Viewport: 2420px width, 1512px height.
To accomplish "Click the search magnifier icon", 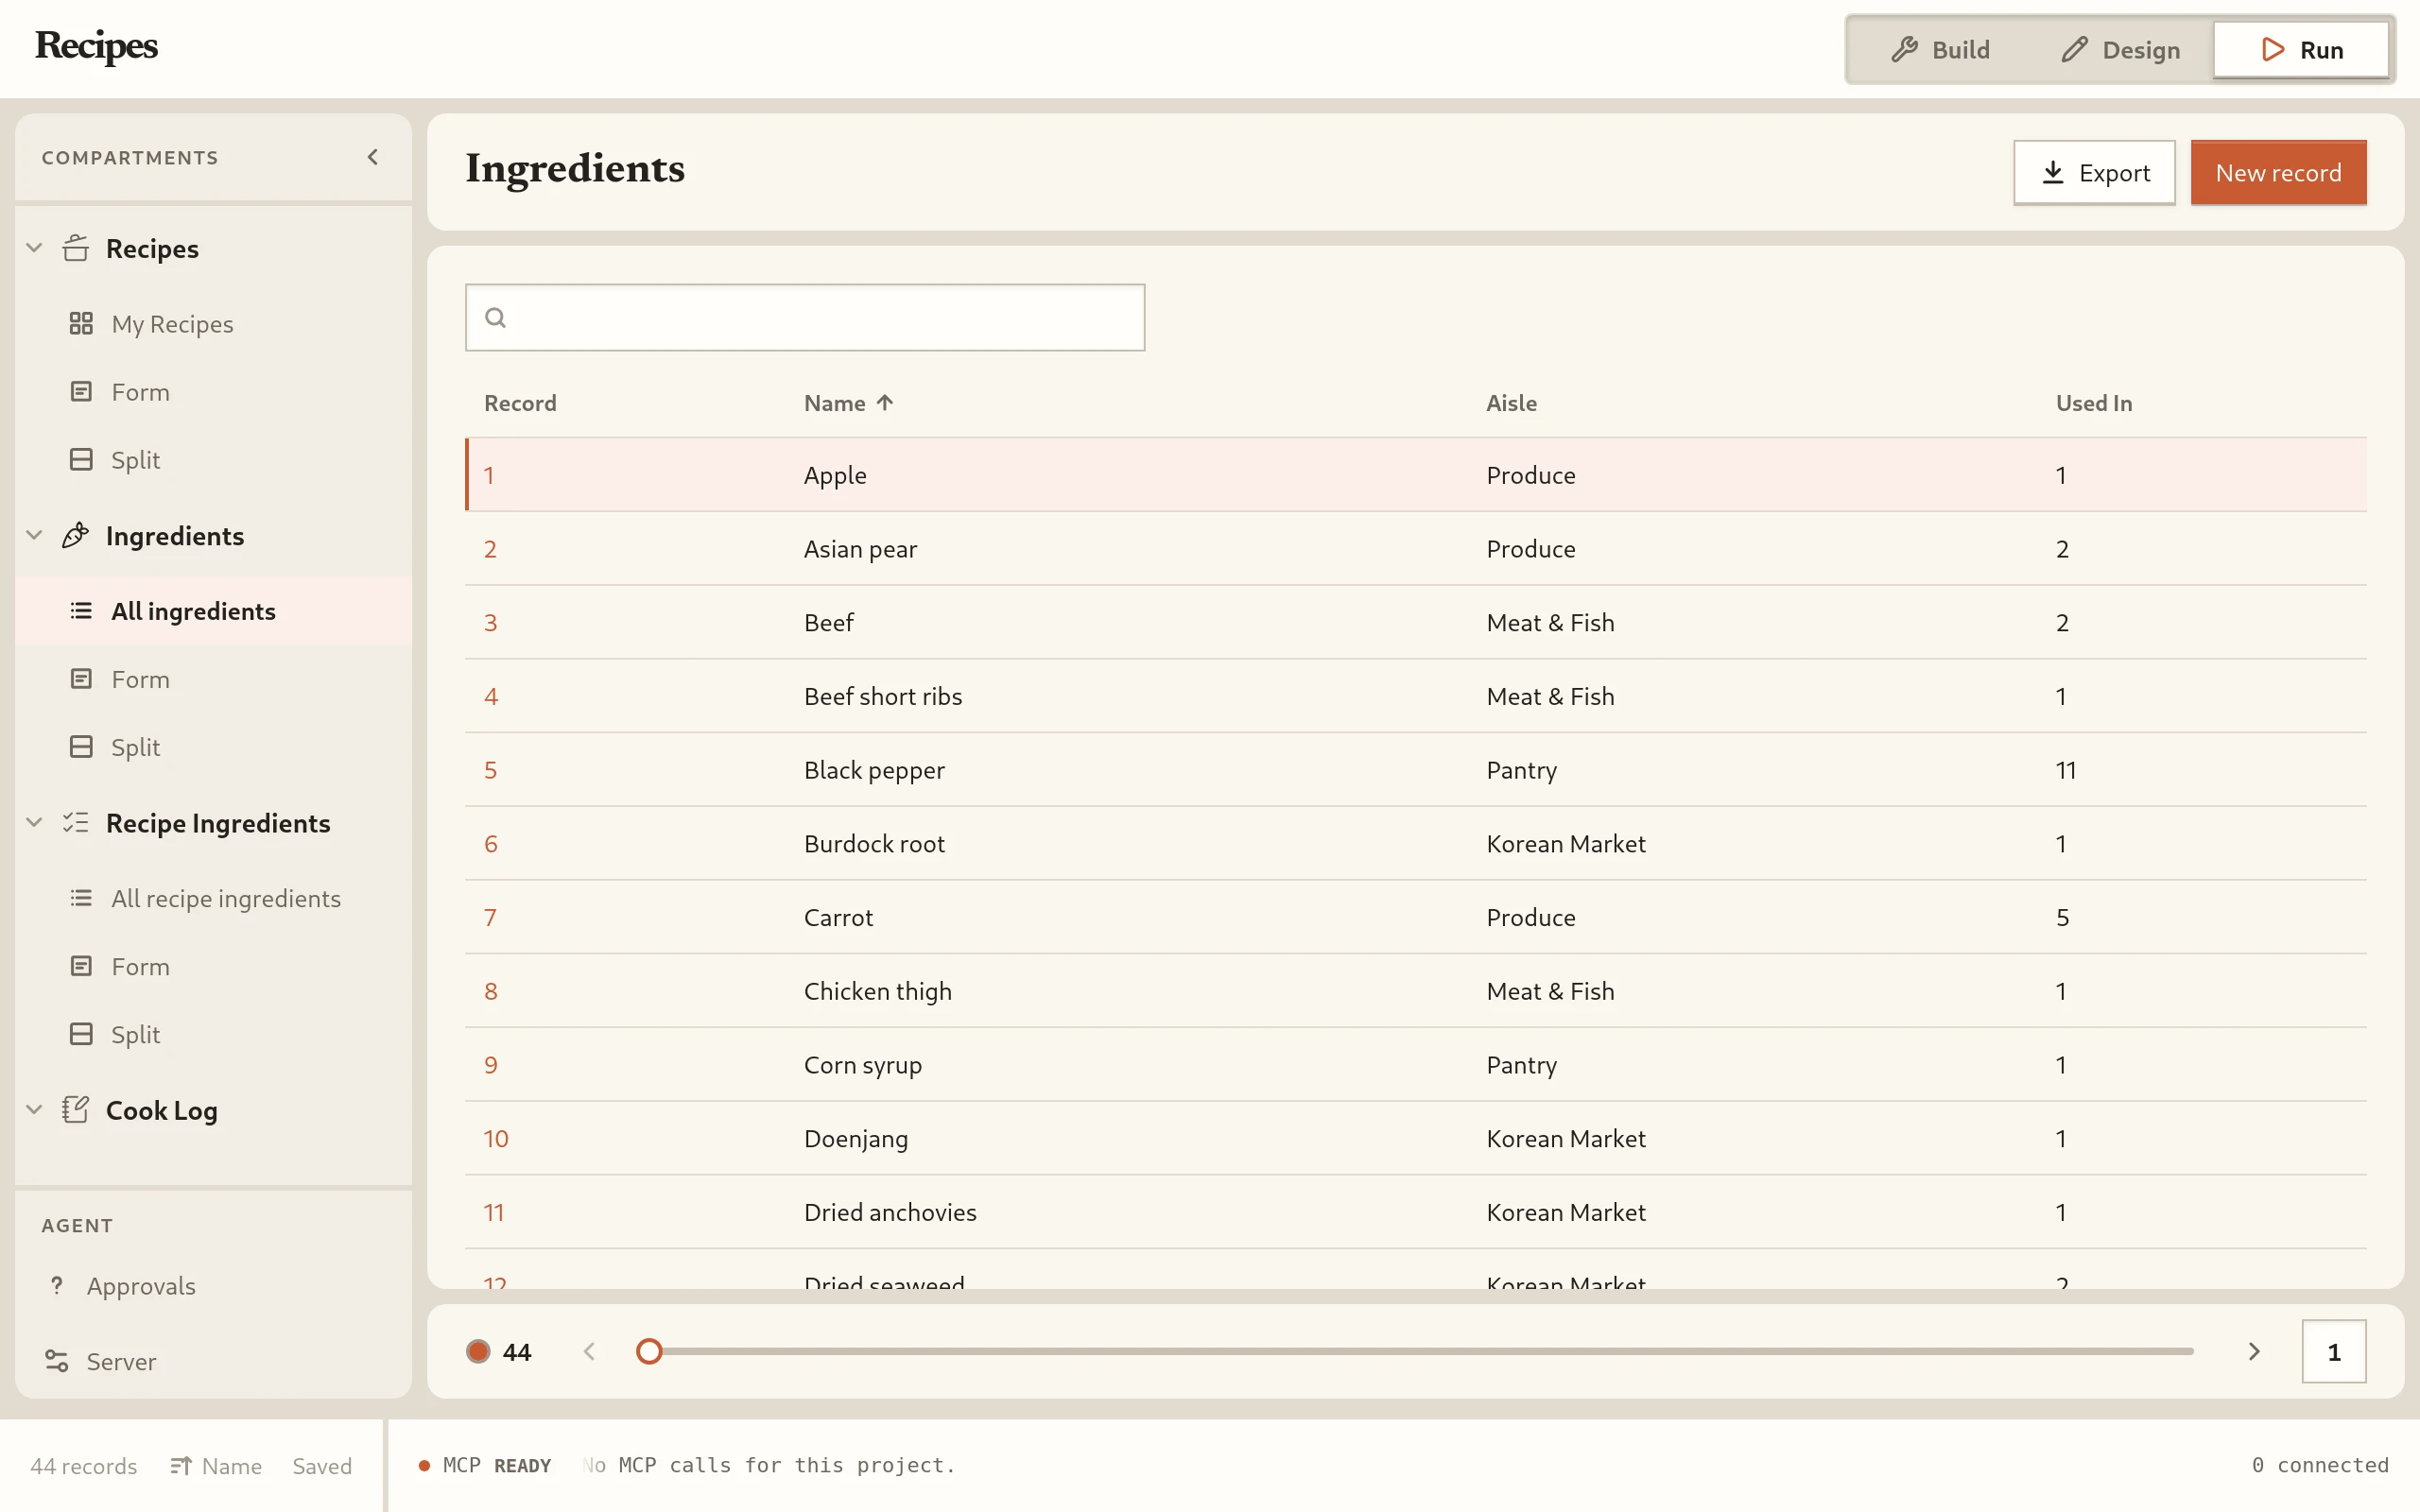I will [495, 318].
